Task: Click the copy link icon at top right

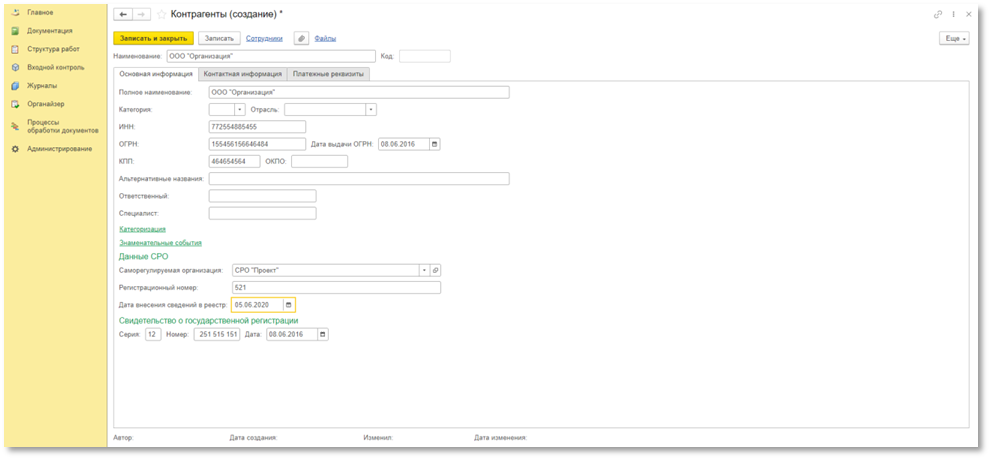Action: 938,15
